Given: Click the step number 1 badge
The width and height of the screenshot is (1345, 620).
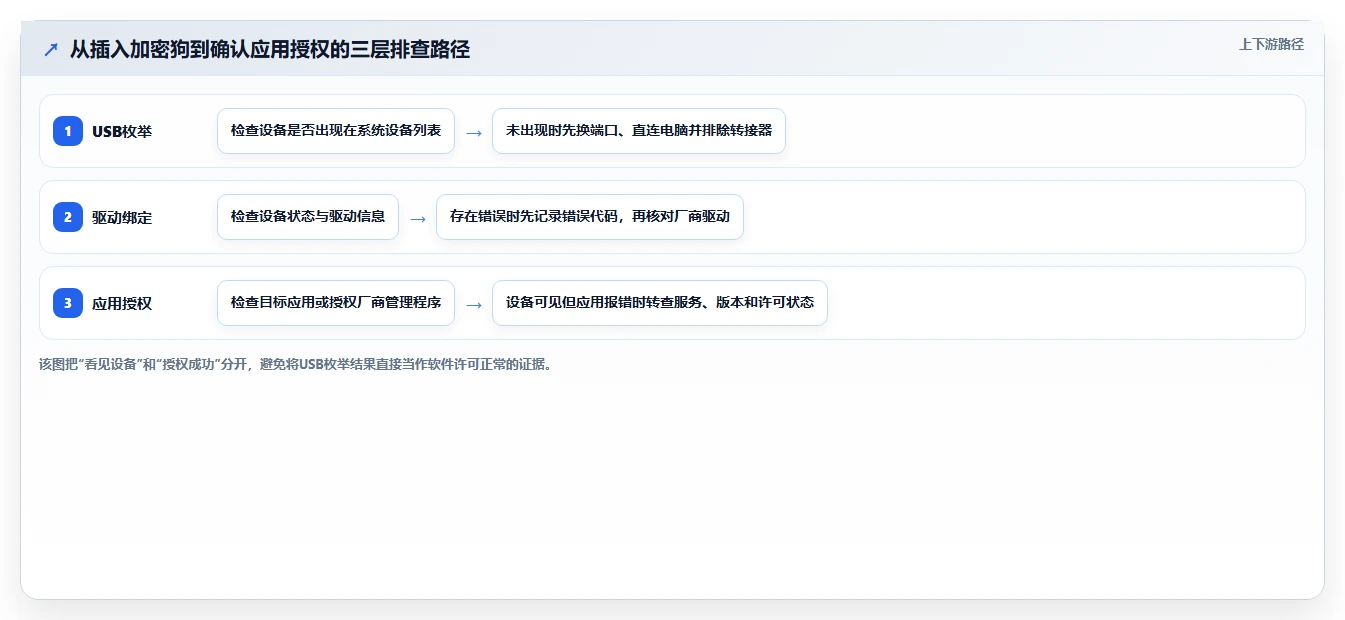Looking at the screenshot, I should click(x=68, y=131).
